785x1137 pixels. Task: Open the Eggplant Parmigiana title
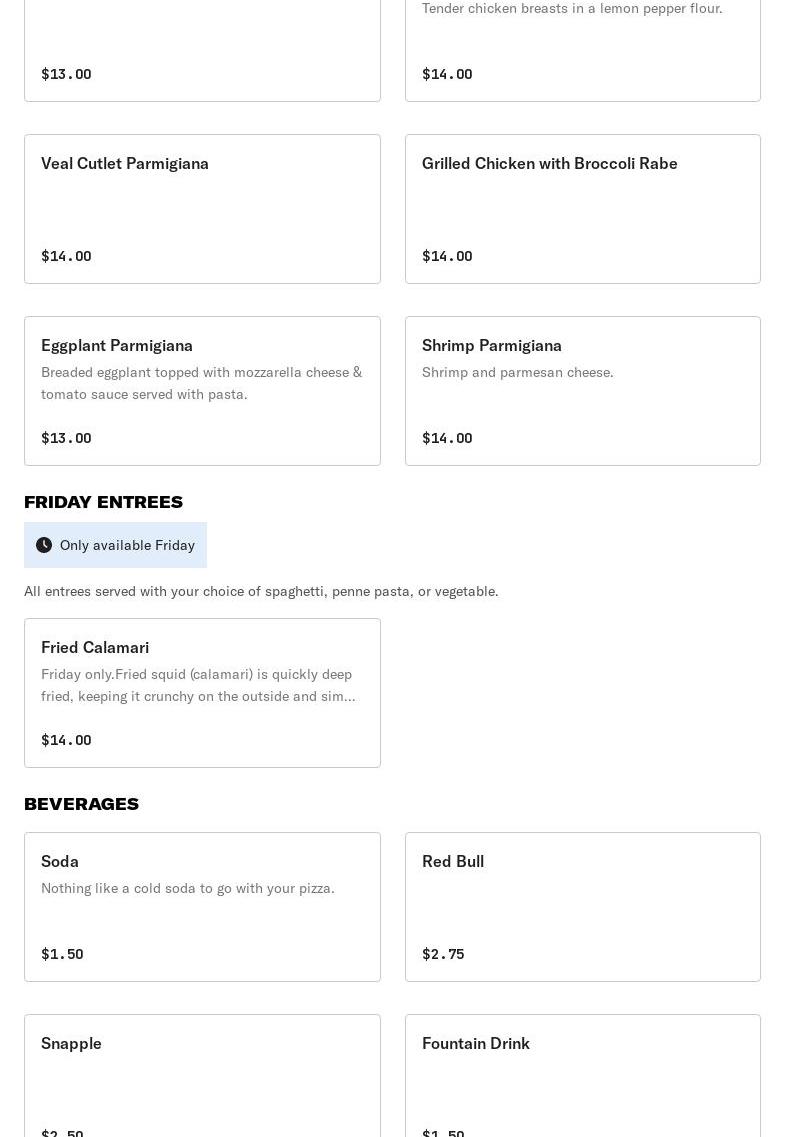(117, 346)
